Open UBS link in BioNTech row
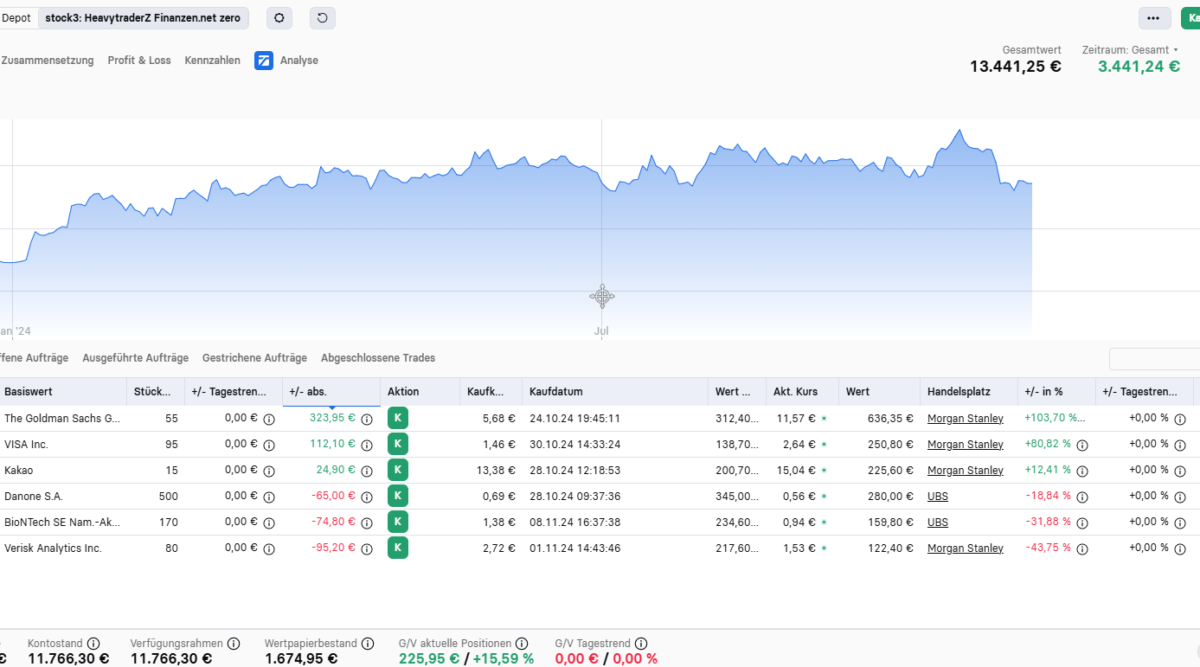The height and width of the screenshot is (667, 1200). point(938,522)
